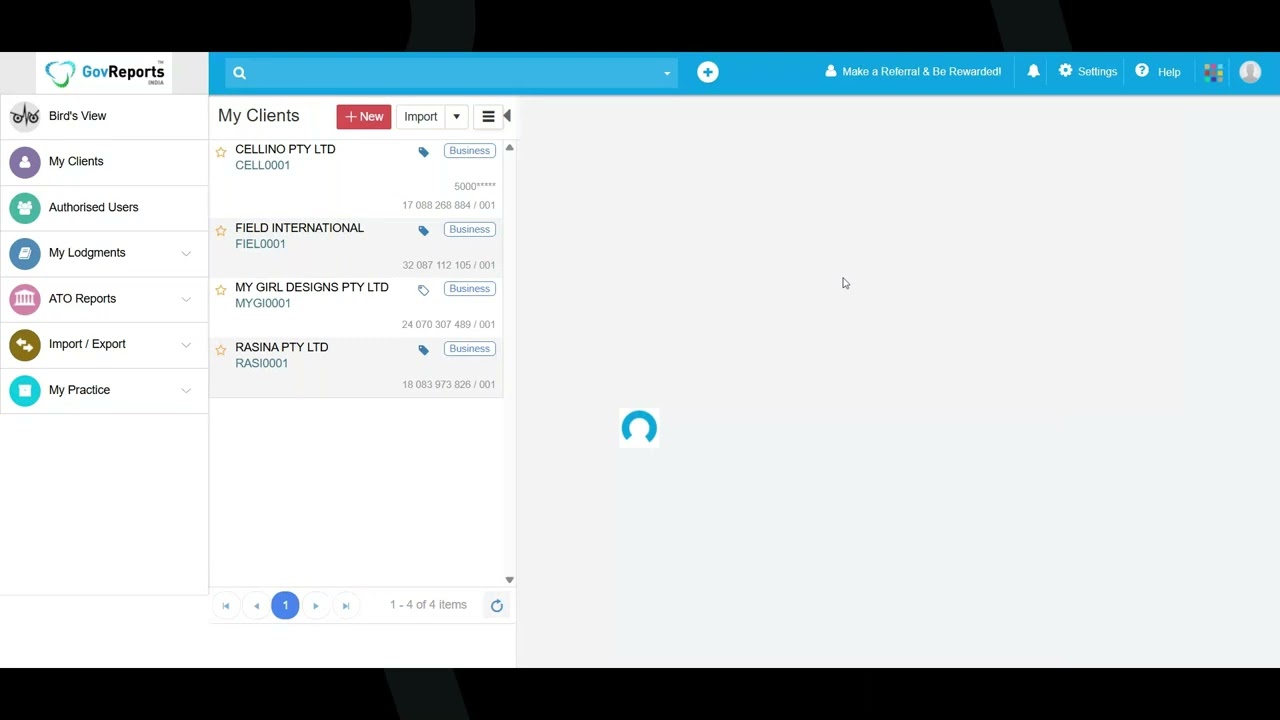Expand Import / Export chevron
1280x720 pixels.
coord(186,345)
